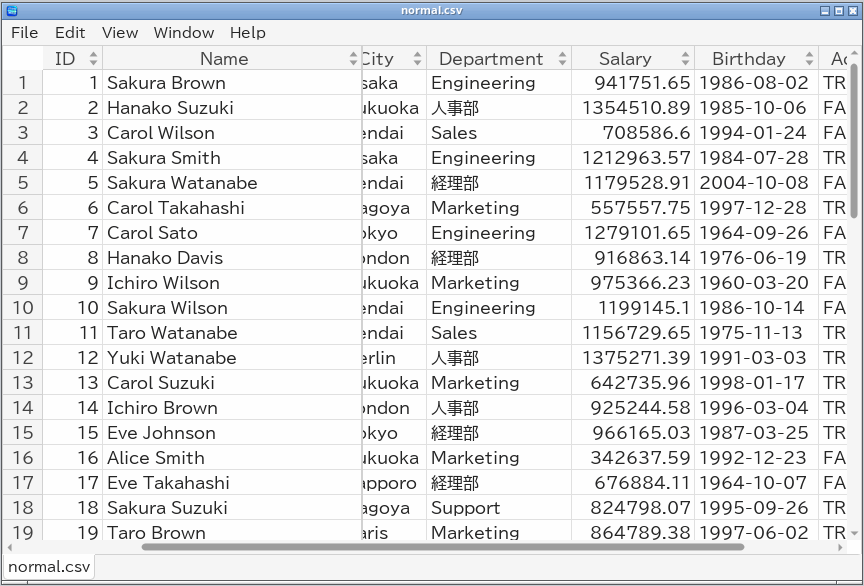
Task: Click the Salary column sort arrows
Action: (685, 58)
